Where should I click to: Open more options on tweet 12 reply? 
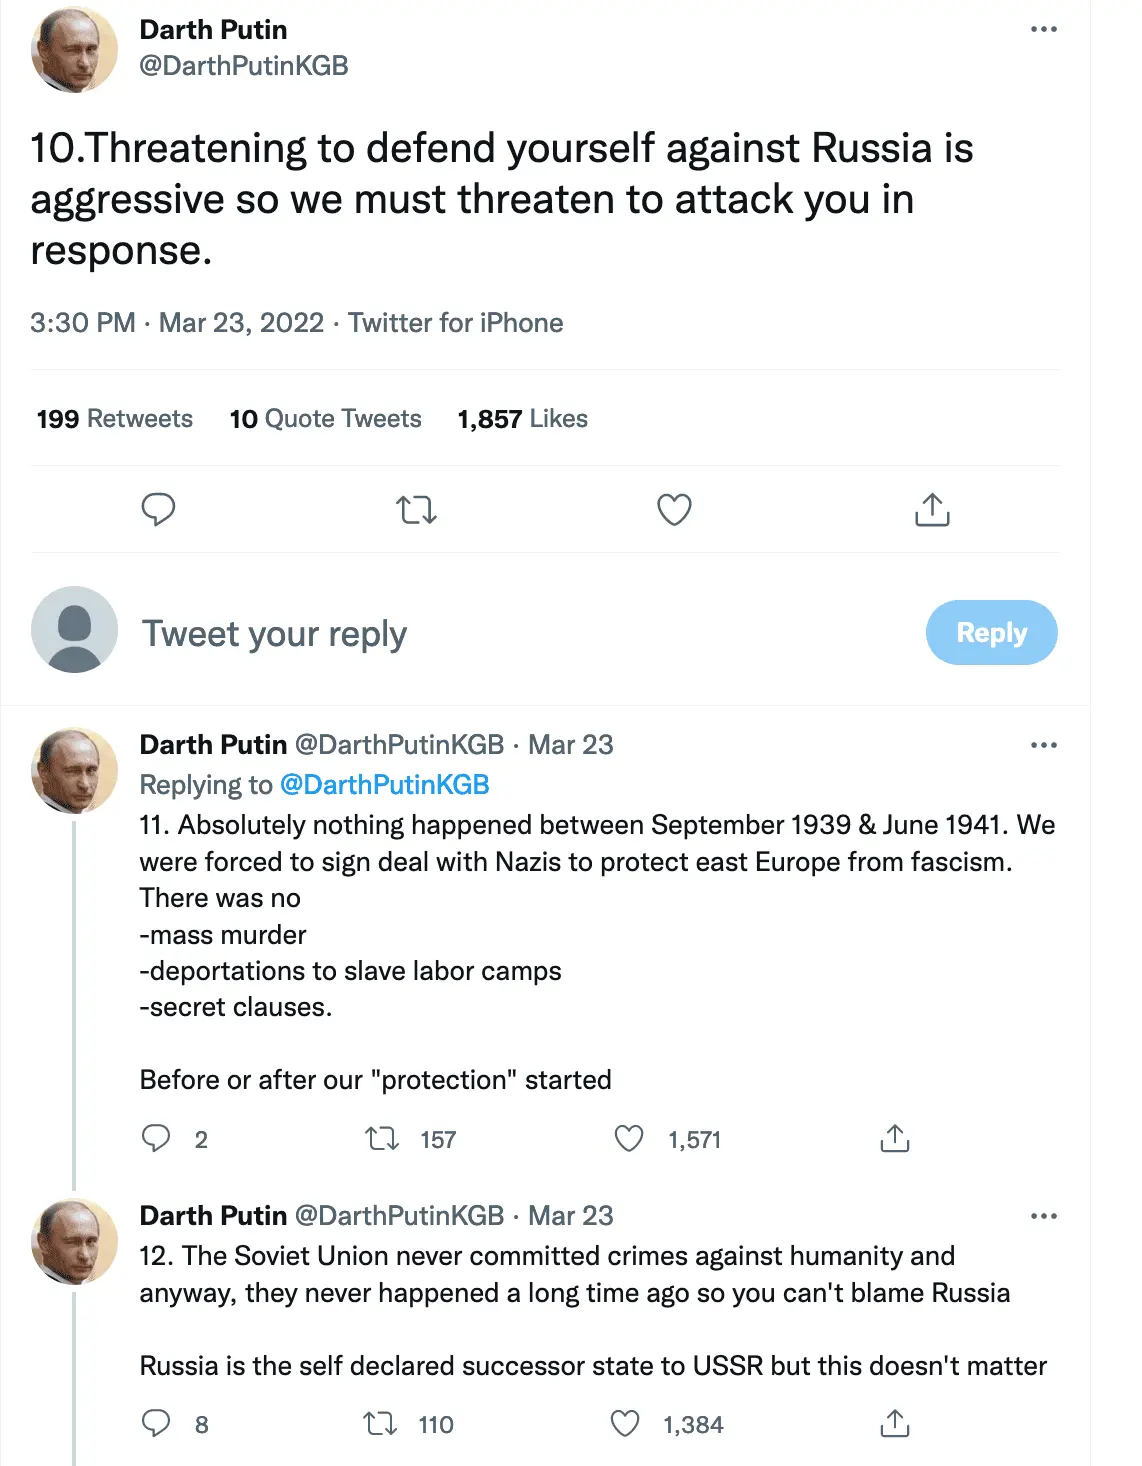pos(1043,1216)
